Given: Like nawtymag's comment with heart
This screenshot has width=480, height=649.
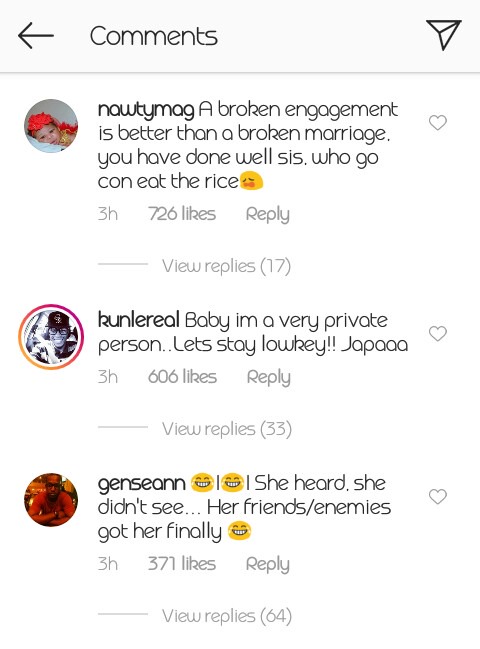Looking at the screenshot, I should click(437, 123).
